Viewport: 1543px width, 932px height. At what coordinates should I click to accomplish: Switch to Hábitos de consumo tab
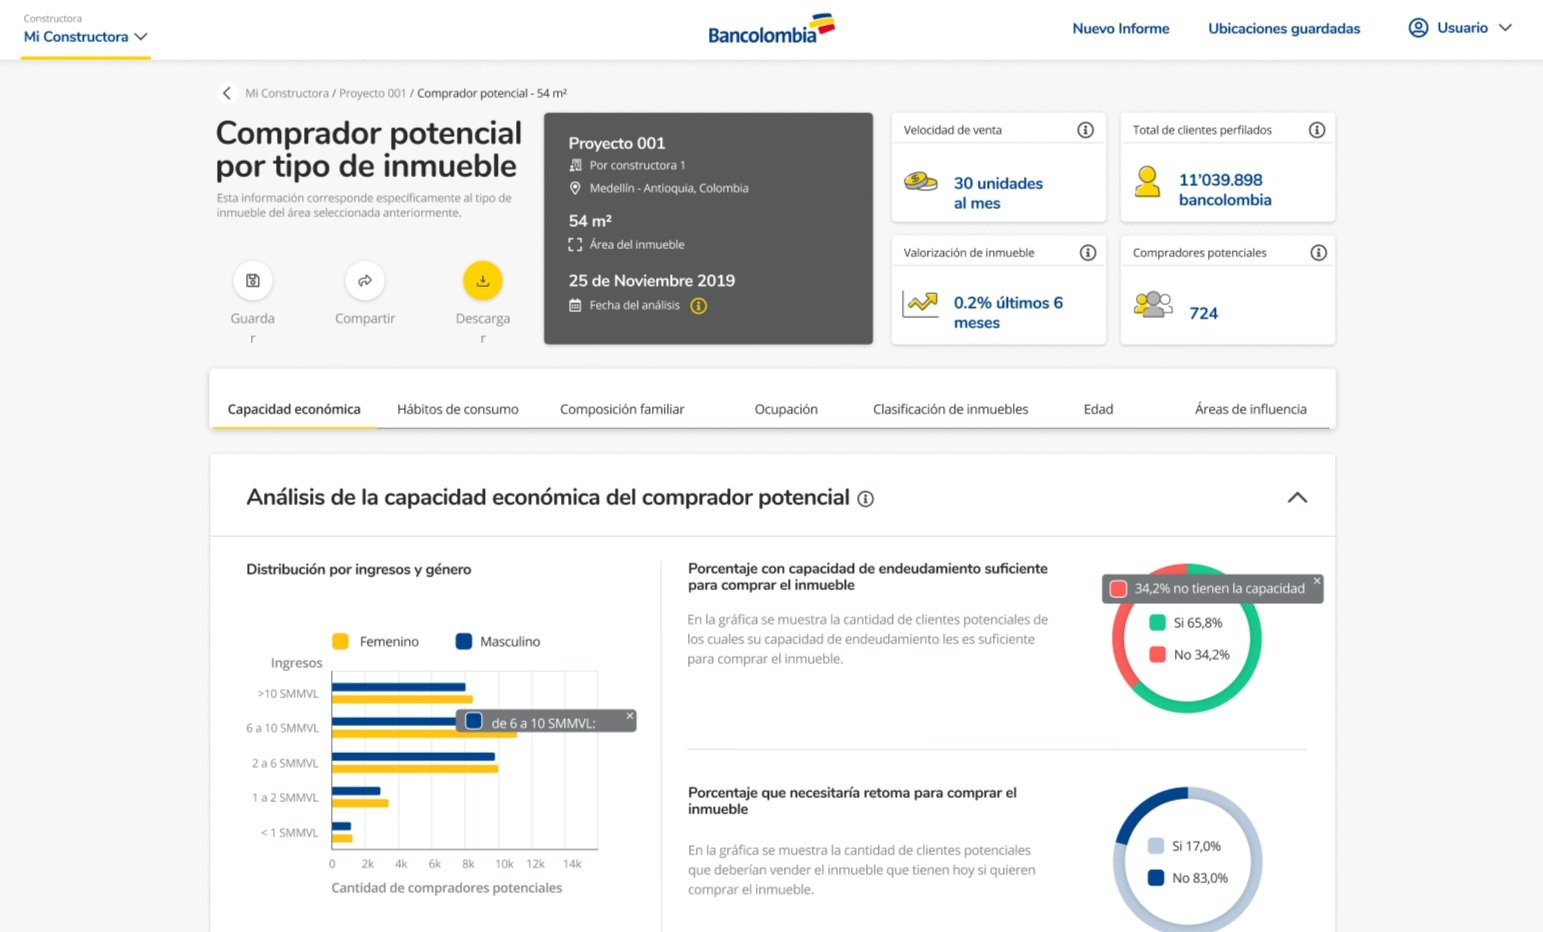coord(458,409)
